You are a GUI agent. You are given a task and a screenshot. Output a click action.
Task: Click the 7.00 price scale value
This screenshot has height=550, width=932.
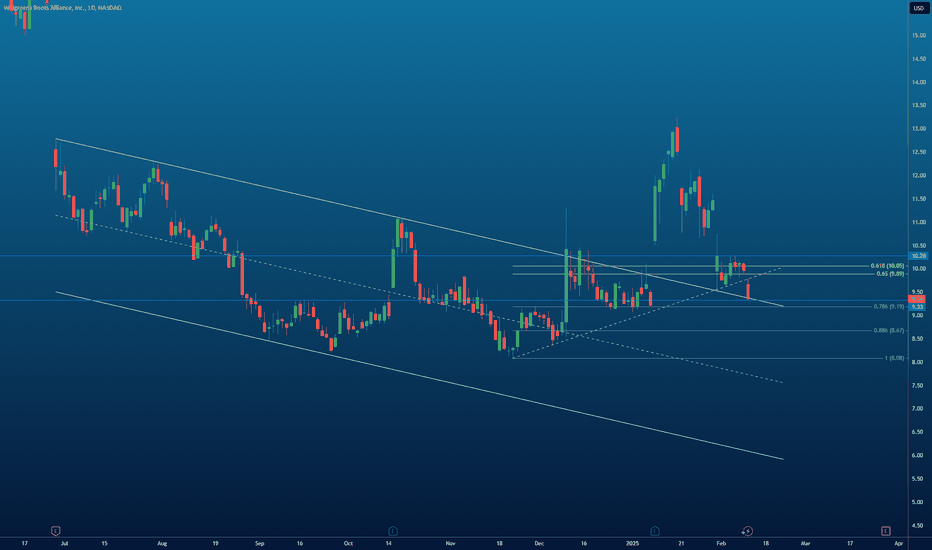tap(918, 408)
